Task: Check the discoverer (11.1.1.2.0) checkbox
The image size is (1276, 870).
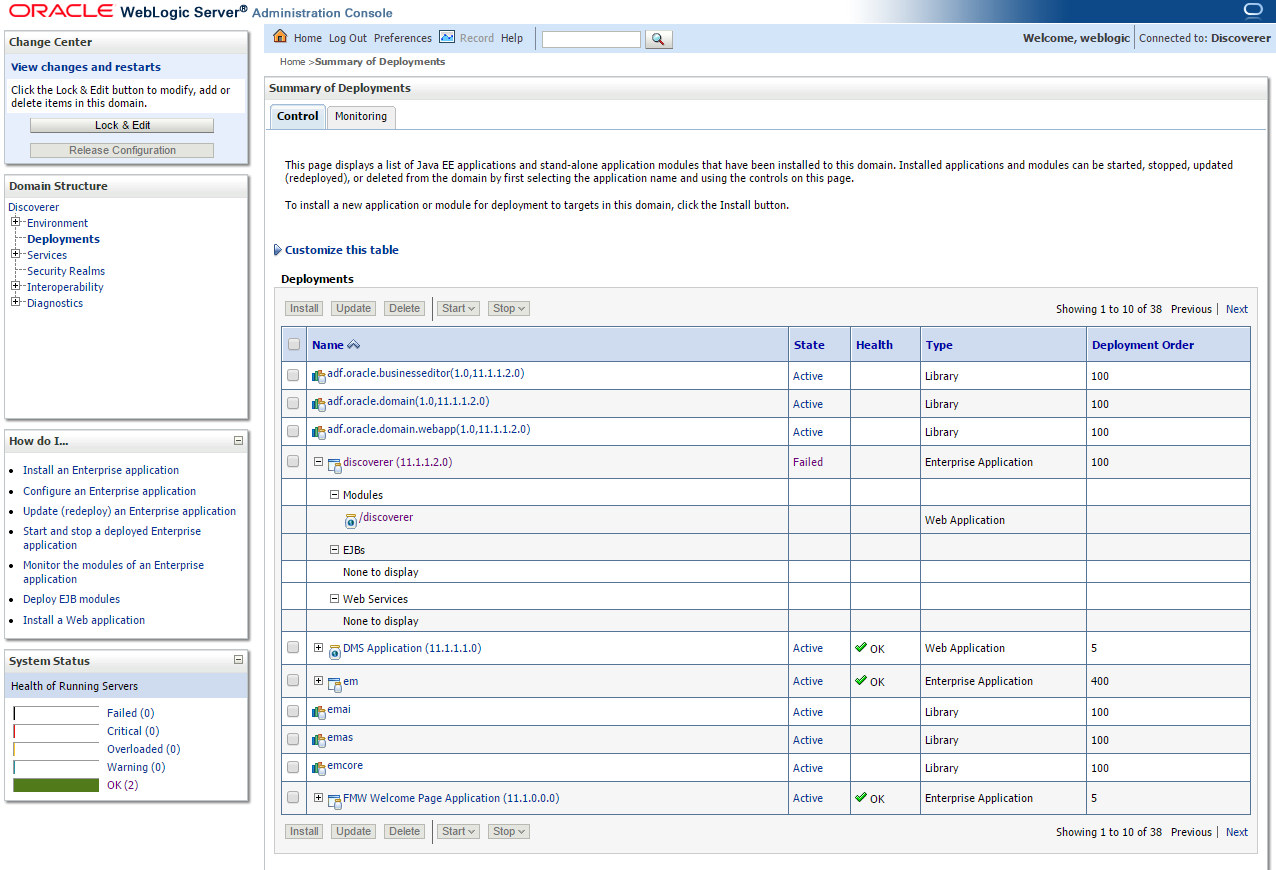Action: (293, 461)
